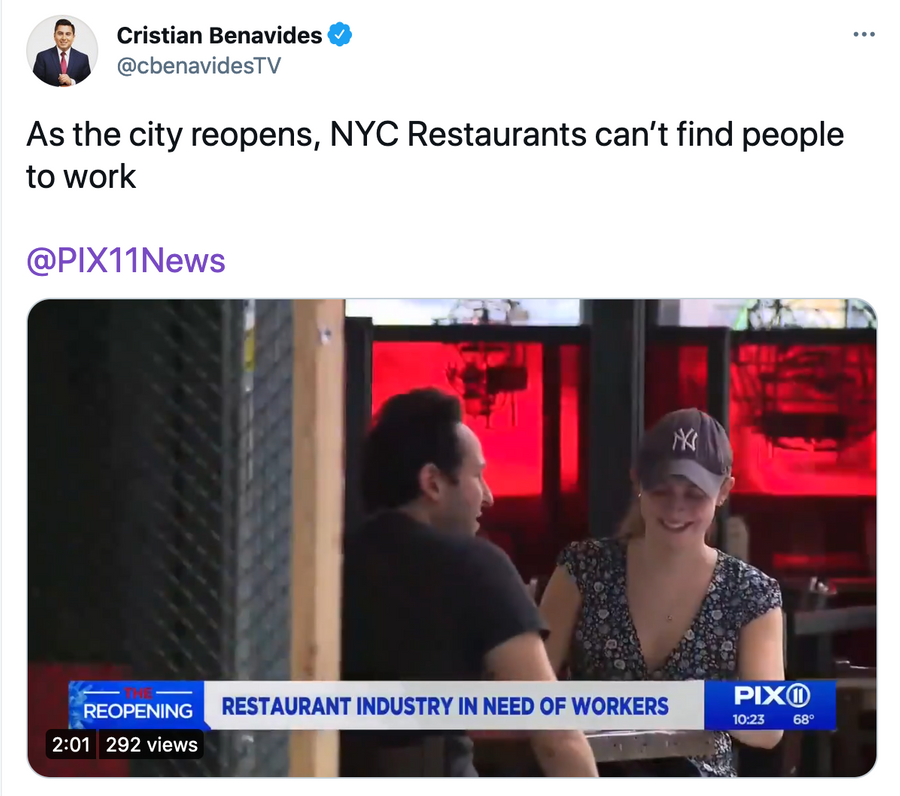
Task: Open the tweet's three-dot more options menu
Action: point(864,34)
